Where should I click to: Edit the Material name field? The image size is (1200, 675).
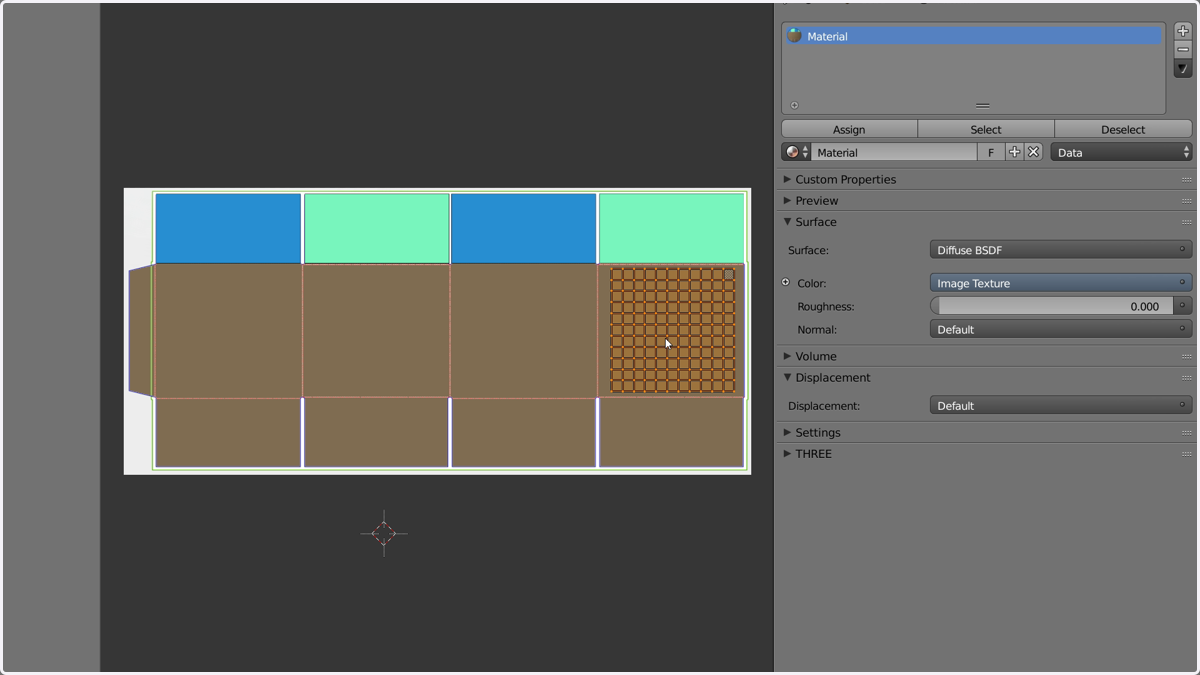point(894,152)
